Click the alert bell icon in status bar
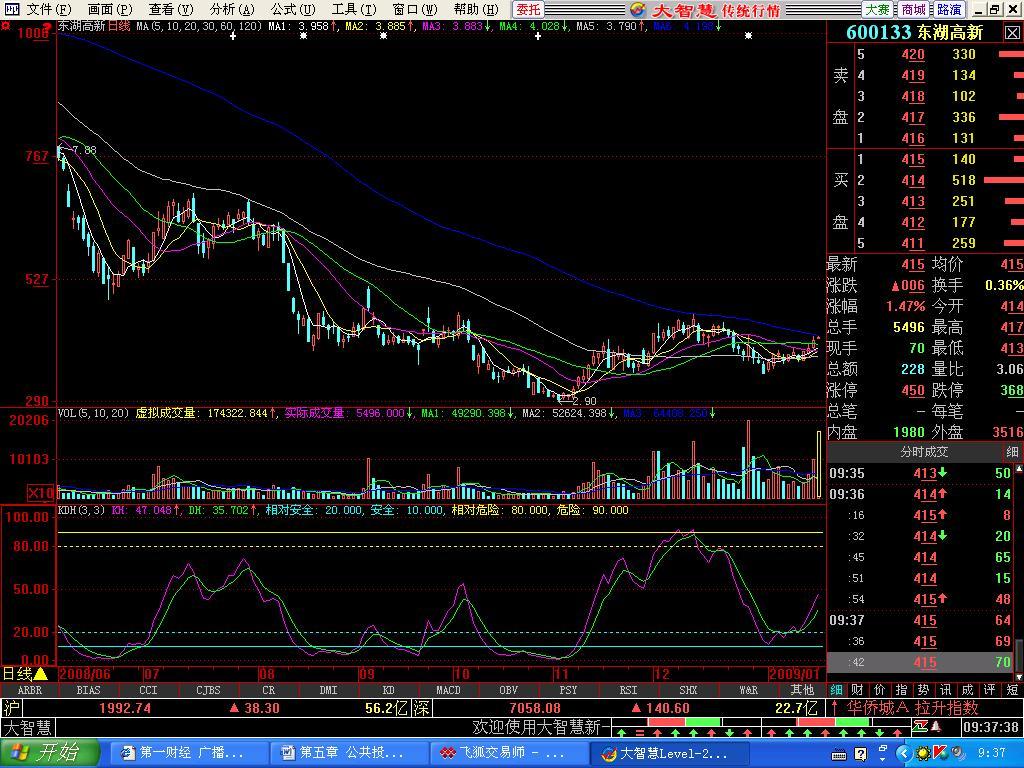This screenshot has width=1024, height=768. pyautogui.click(x=936, y=726)
